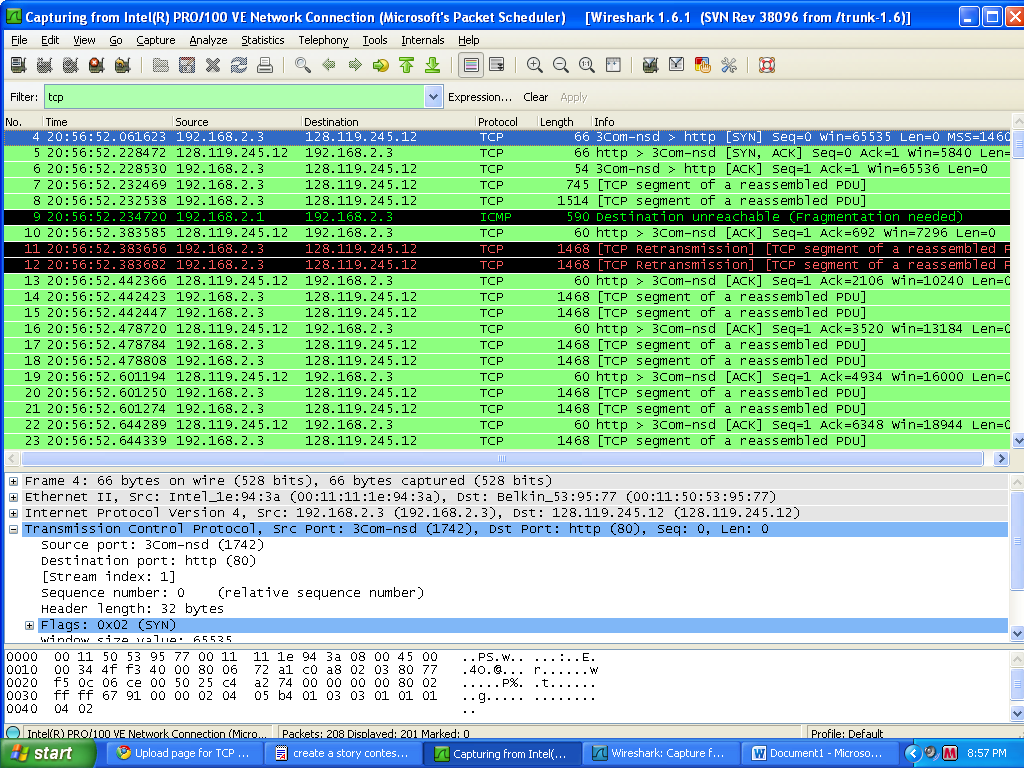Click the Expression... button

coord(480,97)
